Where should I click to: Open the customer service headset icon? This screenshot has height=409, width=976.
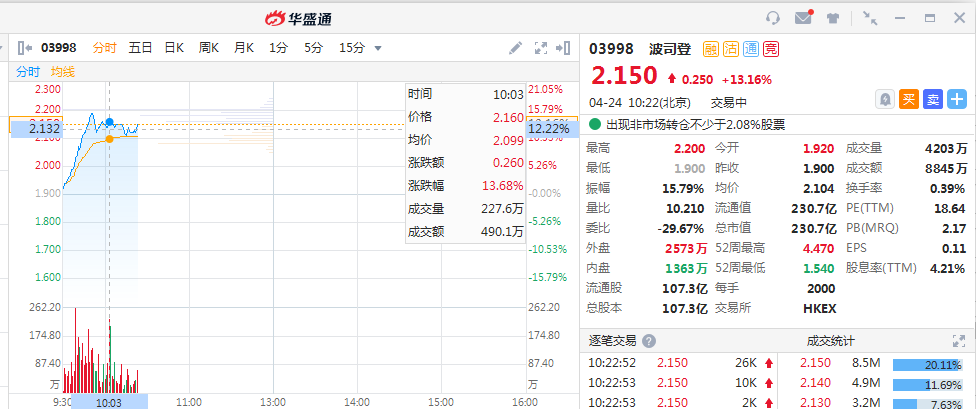[773, 18]
